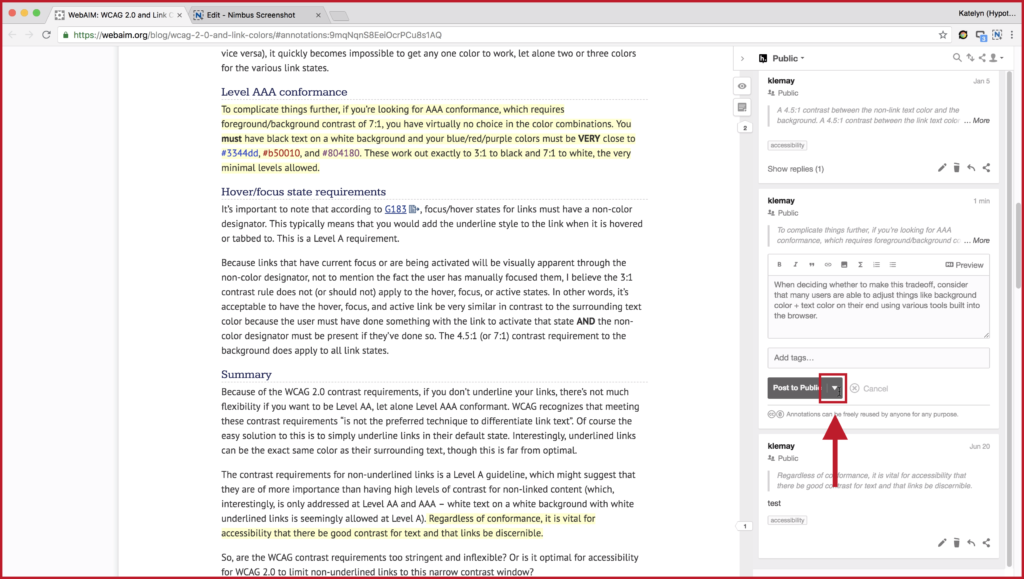Open the Hypothesis extension with blue badge
The height and width of the screenshot is (579, 1024).
(x=980, y=35)
